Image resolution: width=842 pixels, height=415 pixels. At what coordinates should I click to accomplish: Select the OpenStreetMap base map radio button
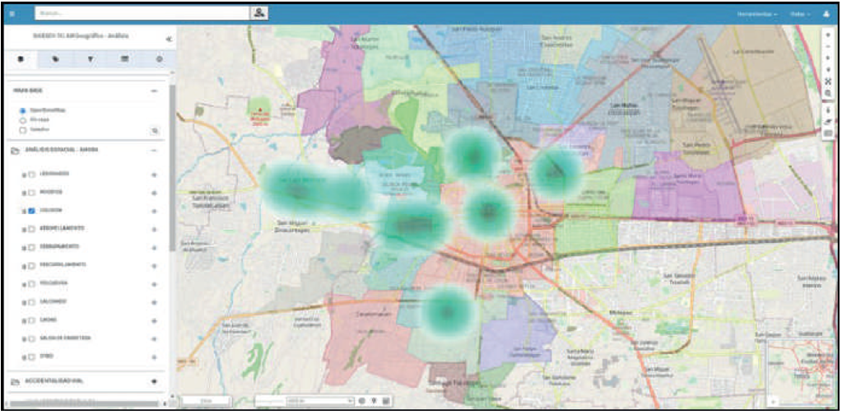tap(23, 110)
